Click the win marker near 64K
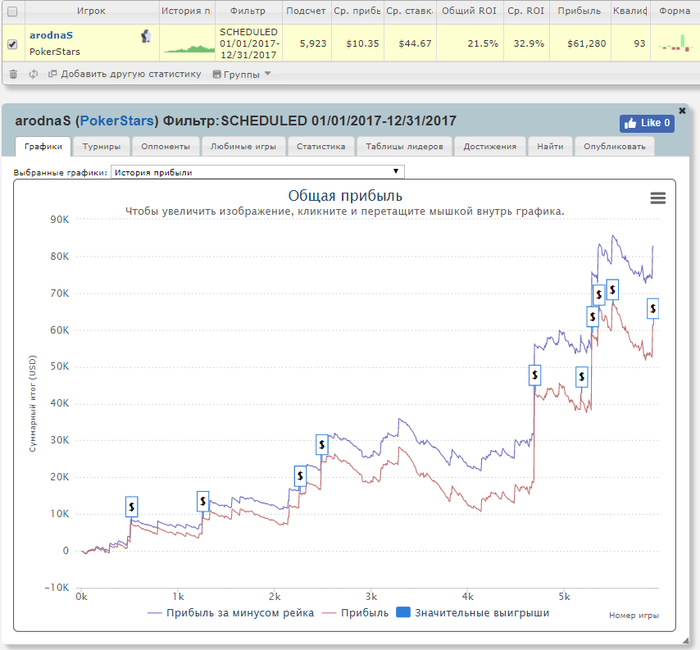This screenshot has width=700, height=650. (x=592, y=317)
